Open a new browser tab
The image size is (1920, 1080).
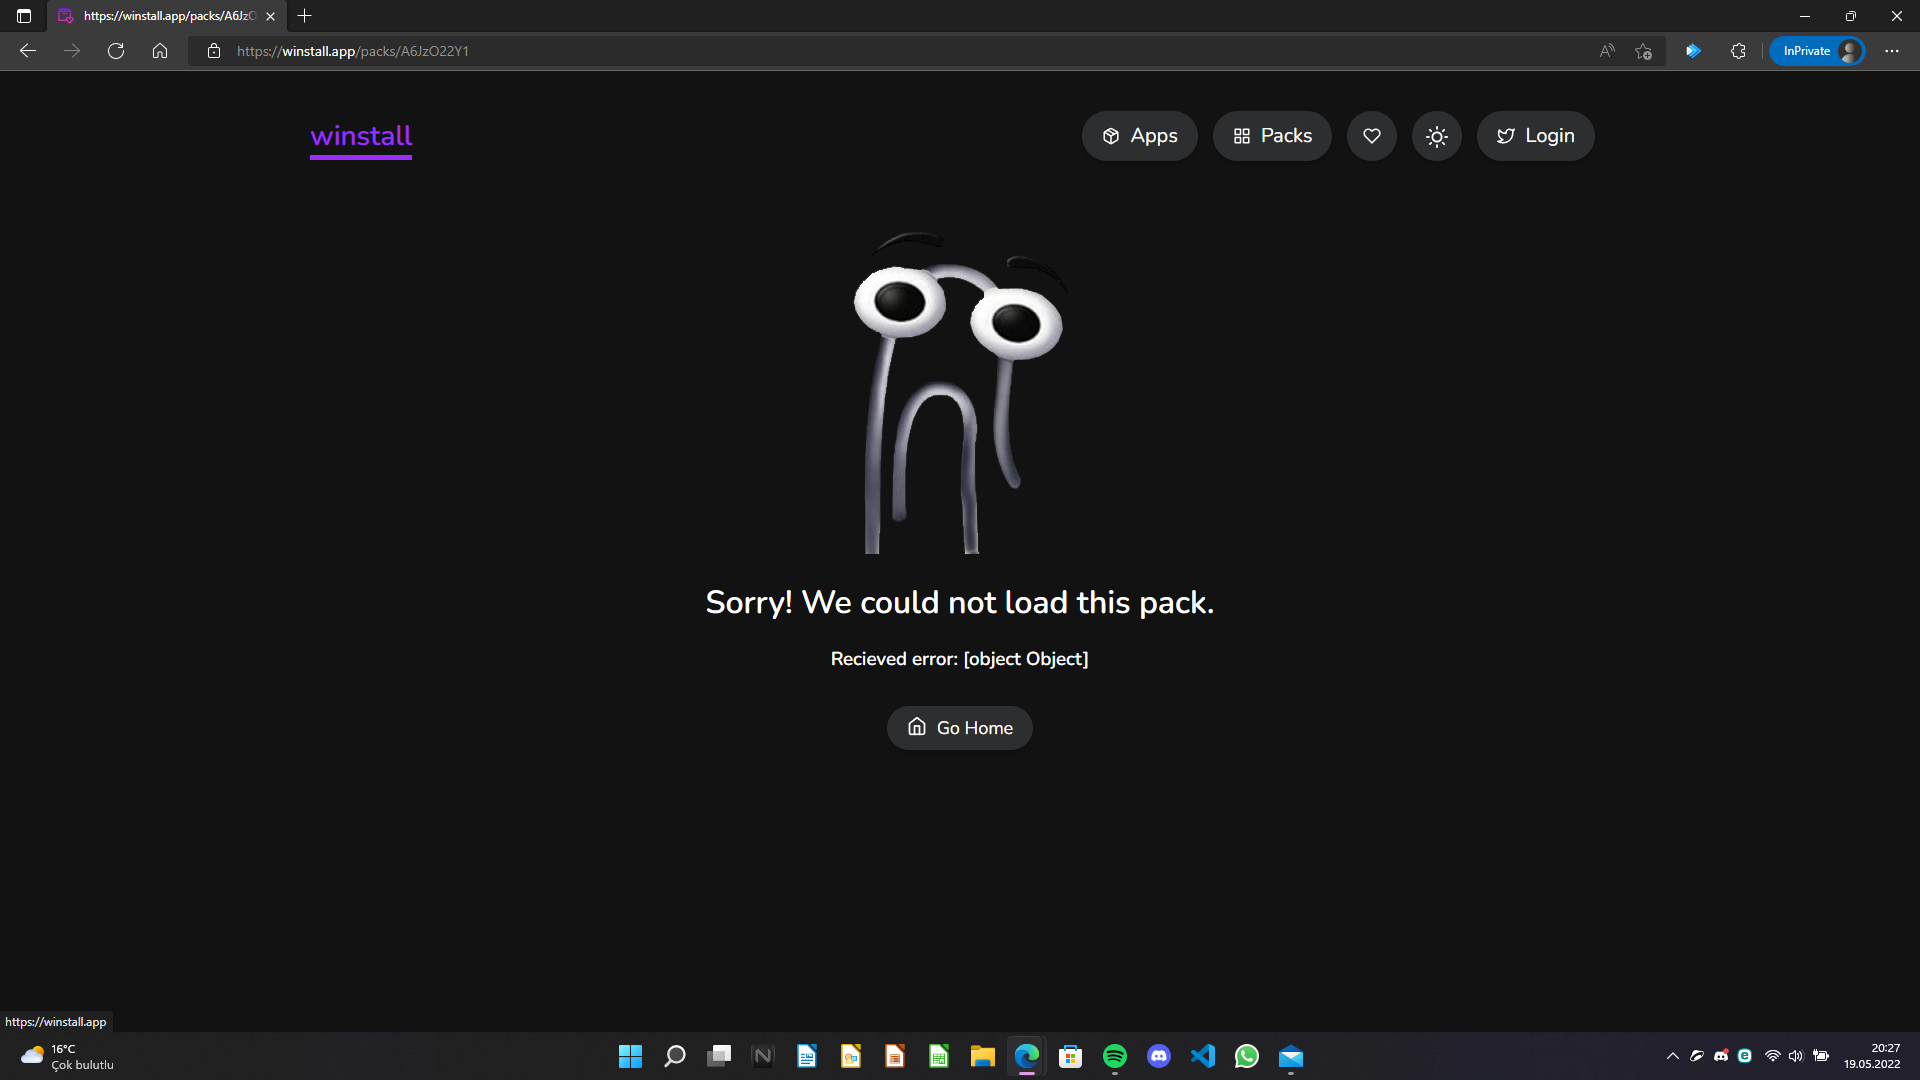click(305, 16)
